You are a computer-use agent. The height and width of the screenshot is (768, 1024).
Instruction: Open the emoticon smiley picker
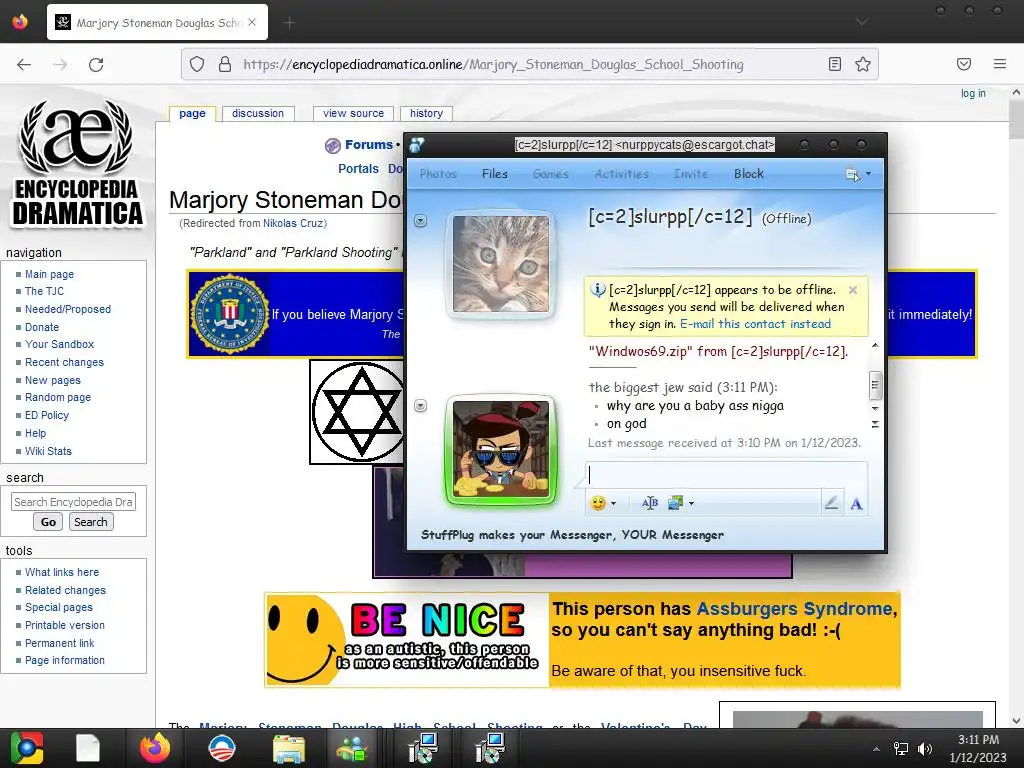coord(598,503)
